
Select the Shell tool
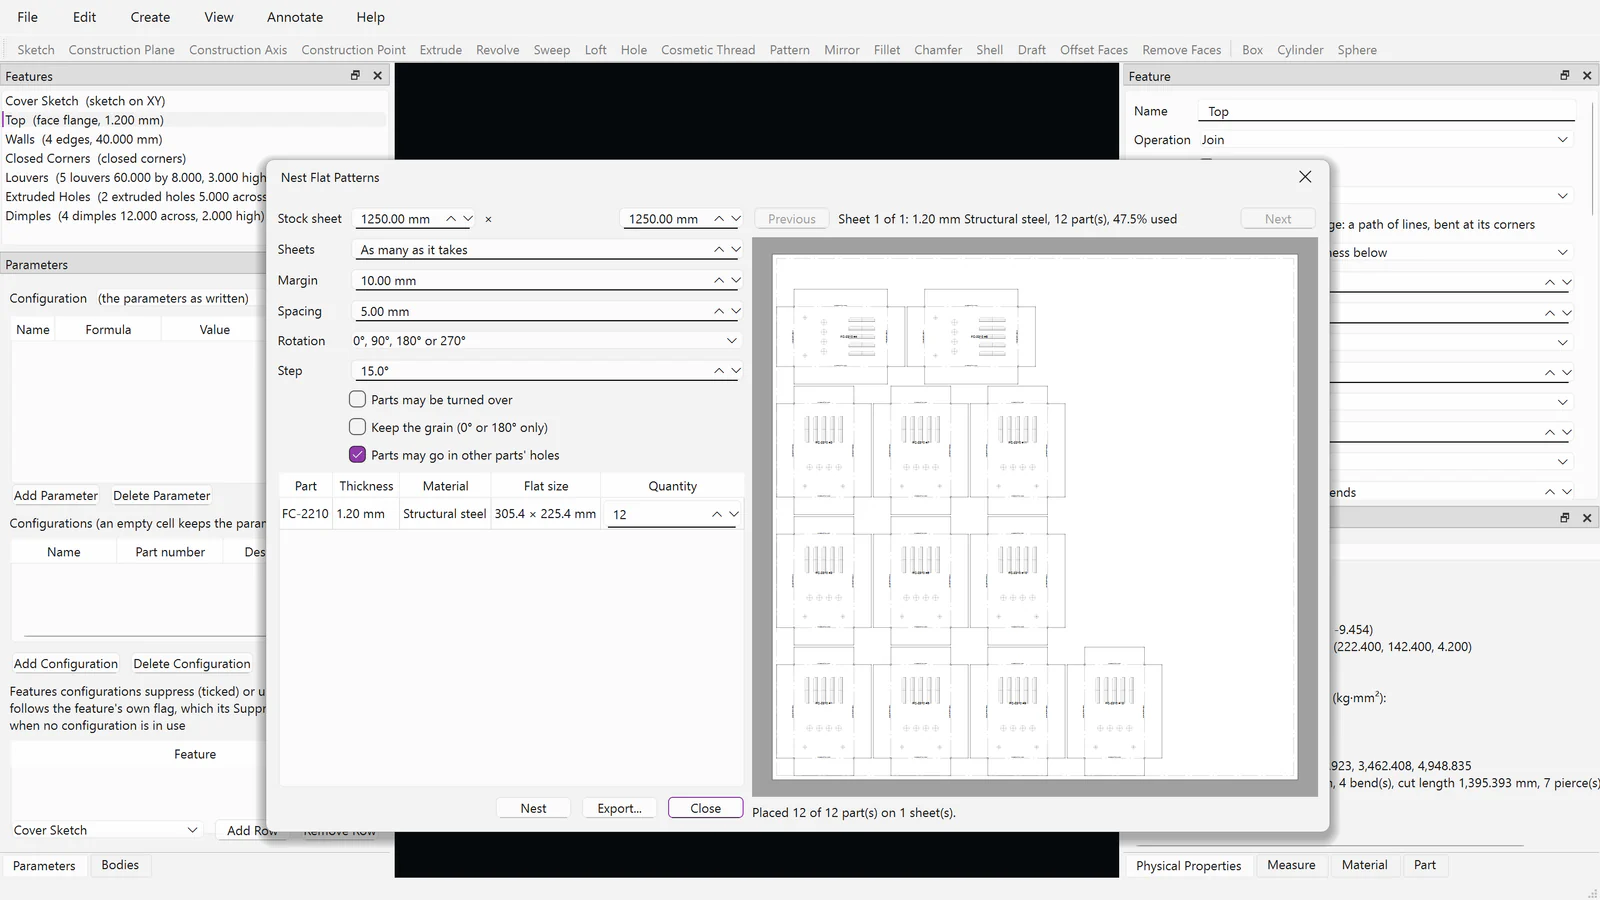(x=990, y=49)
